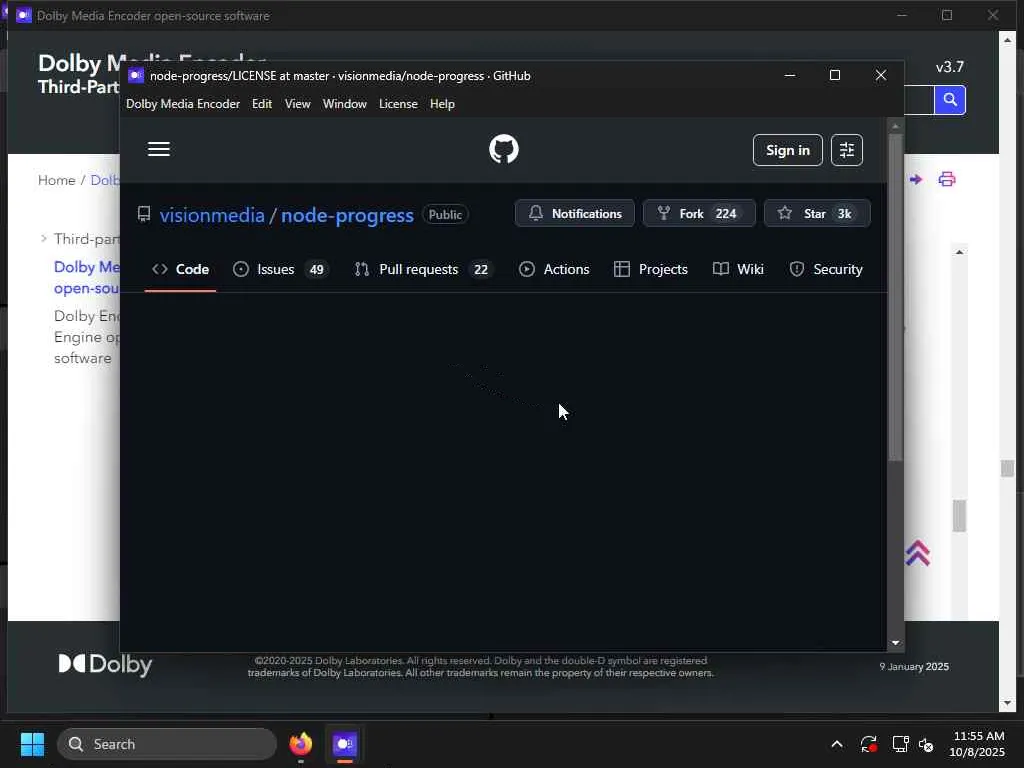1024x768 pixels.
Task: Open the Security tab
Action: click(826, 269)
